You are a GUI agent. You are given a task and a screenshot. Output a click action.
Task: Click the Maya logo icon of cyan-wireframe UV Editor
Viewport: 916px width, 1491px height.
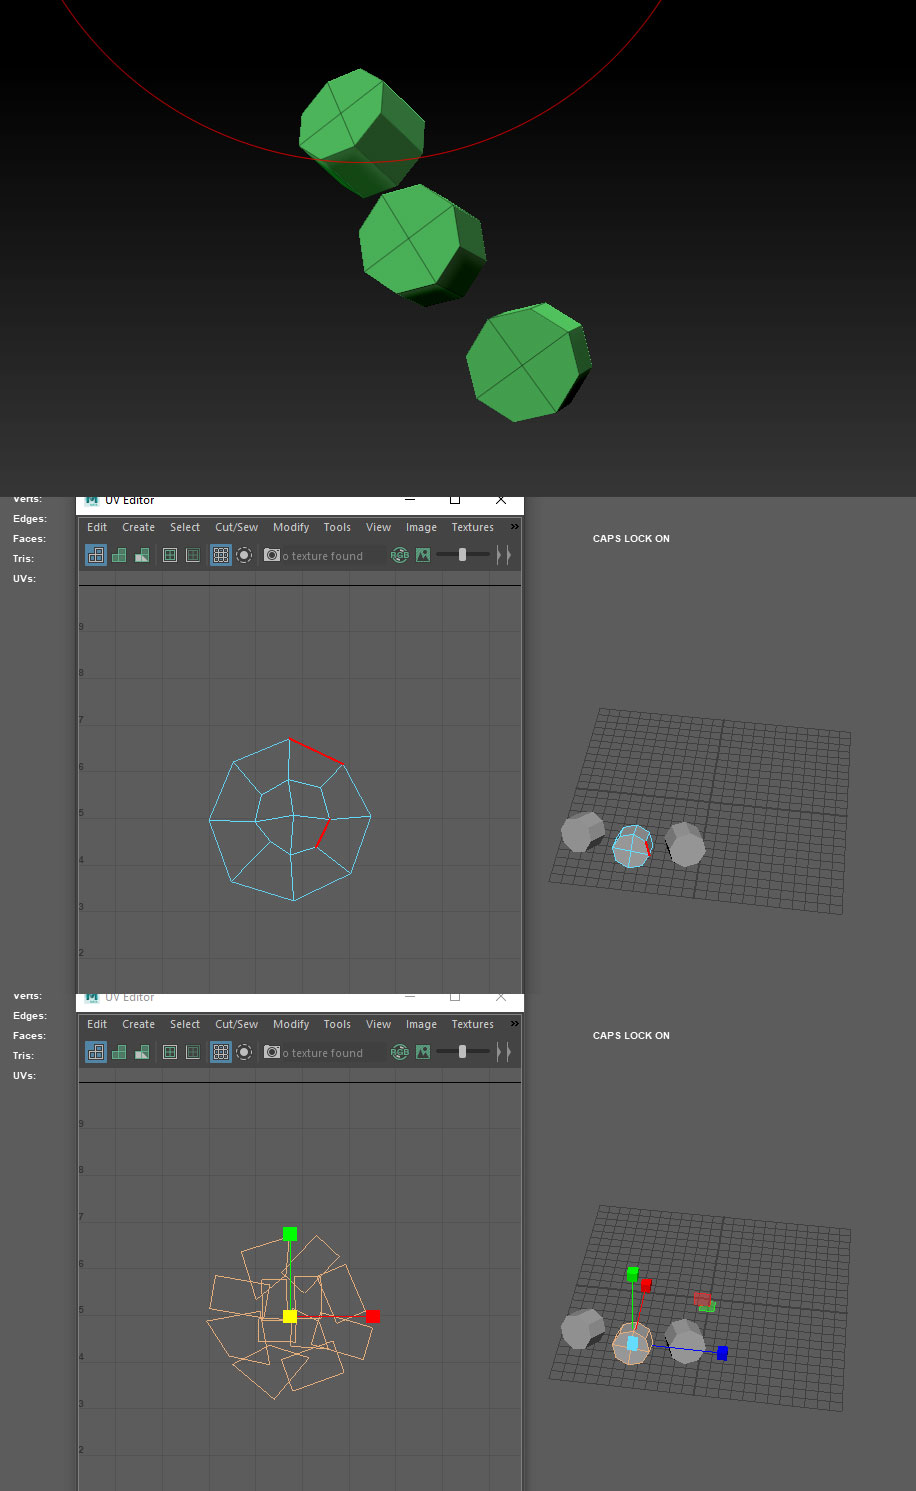point(93,501)
